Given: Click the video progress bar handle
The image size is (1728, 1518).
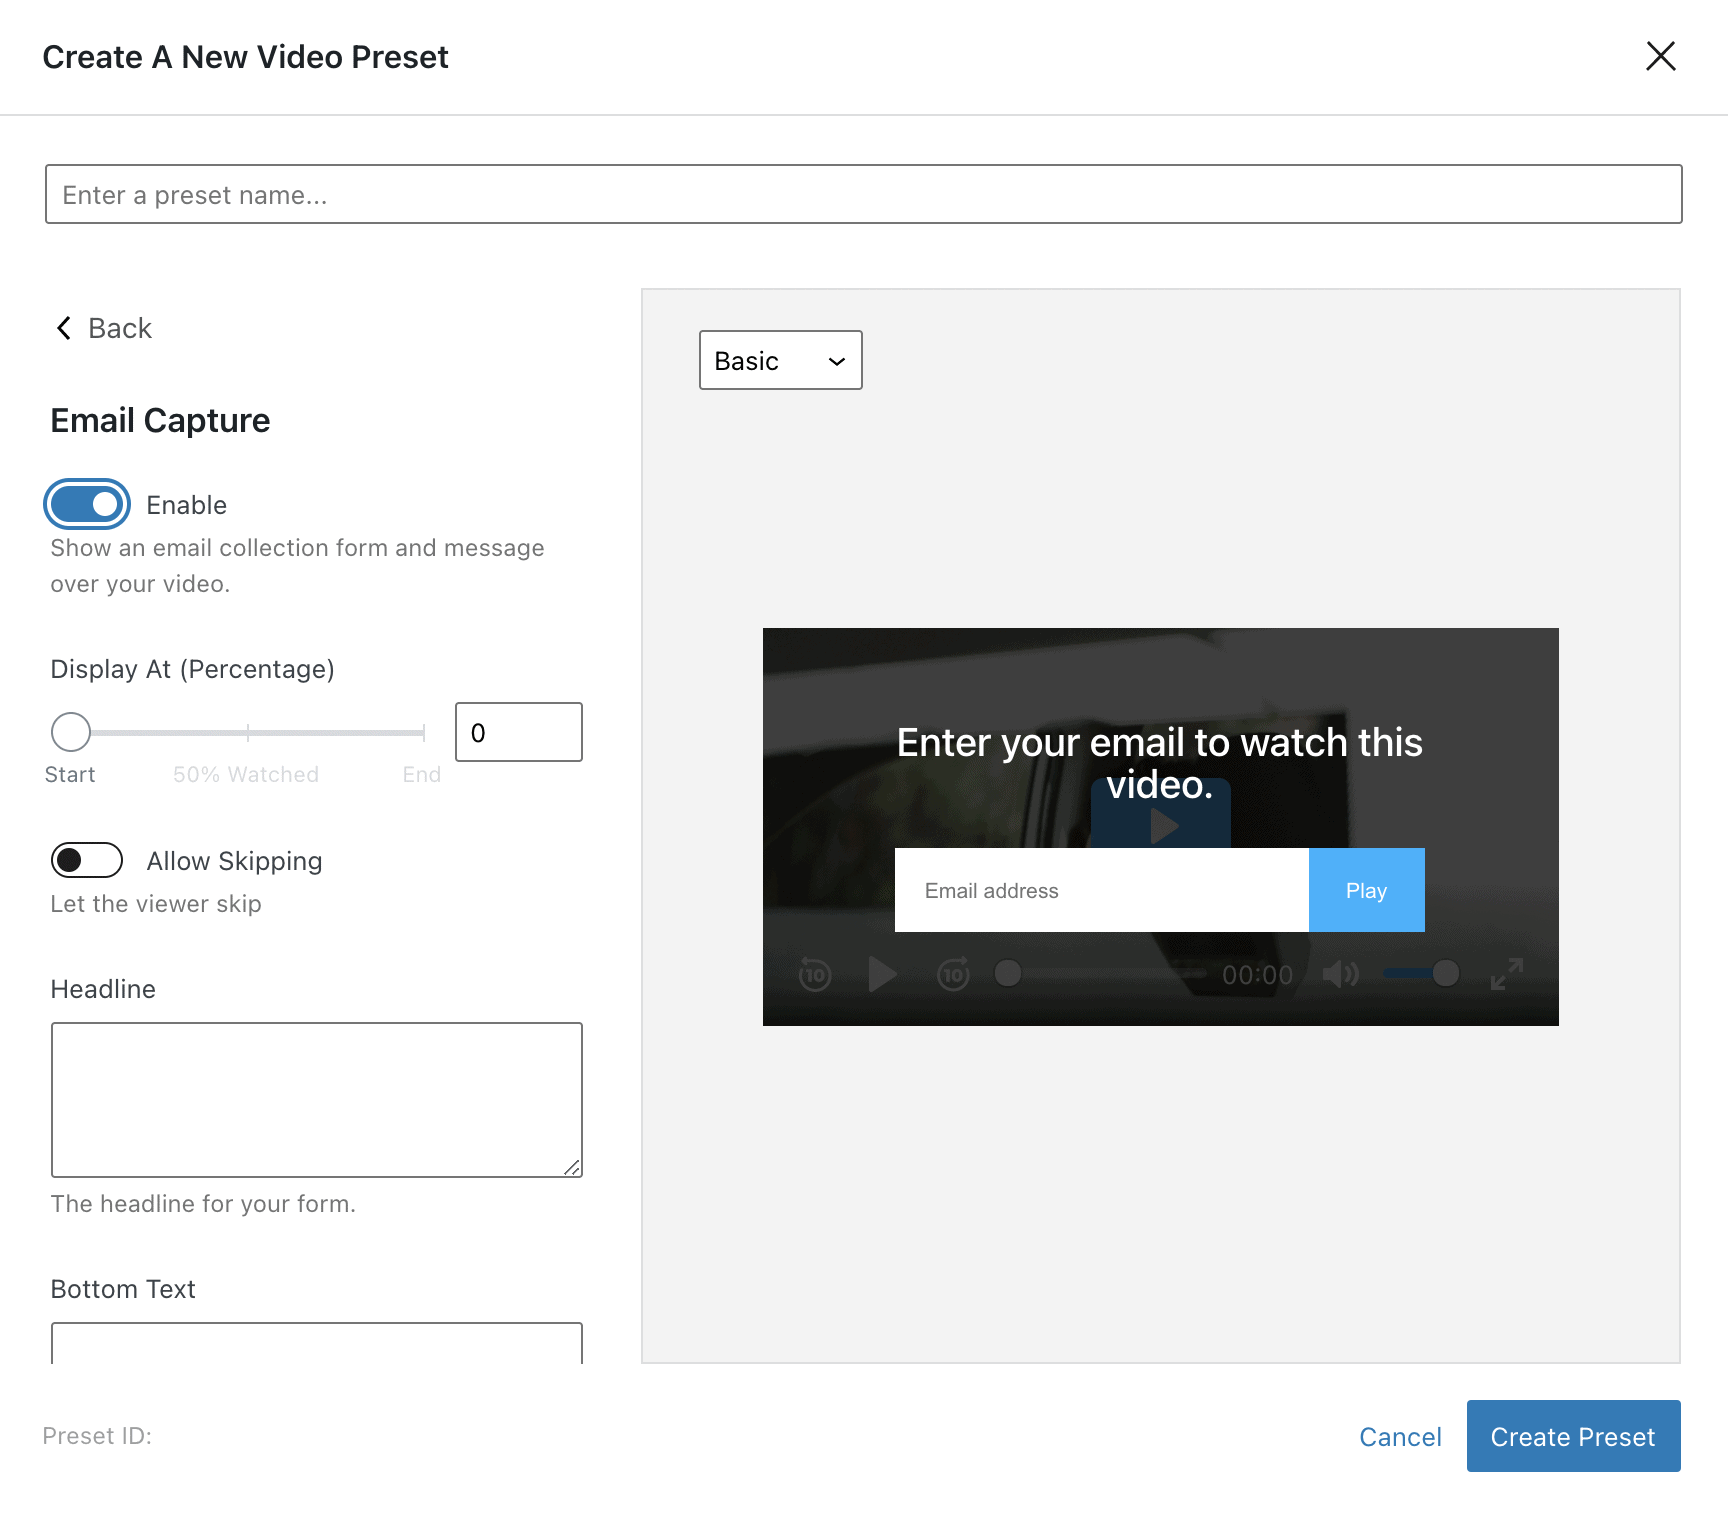Looking at the screenshot, I should [x=1008, y=974].
